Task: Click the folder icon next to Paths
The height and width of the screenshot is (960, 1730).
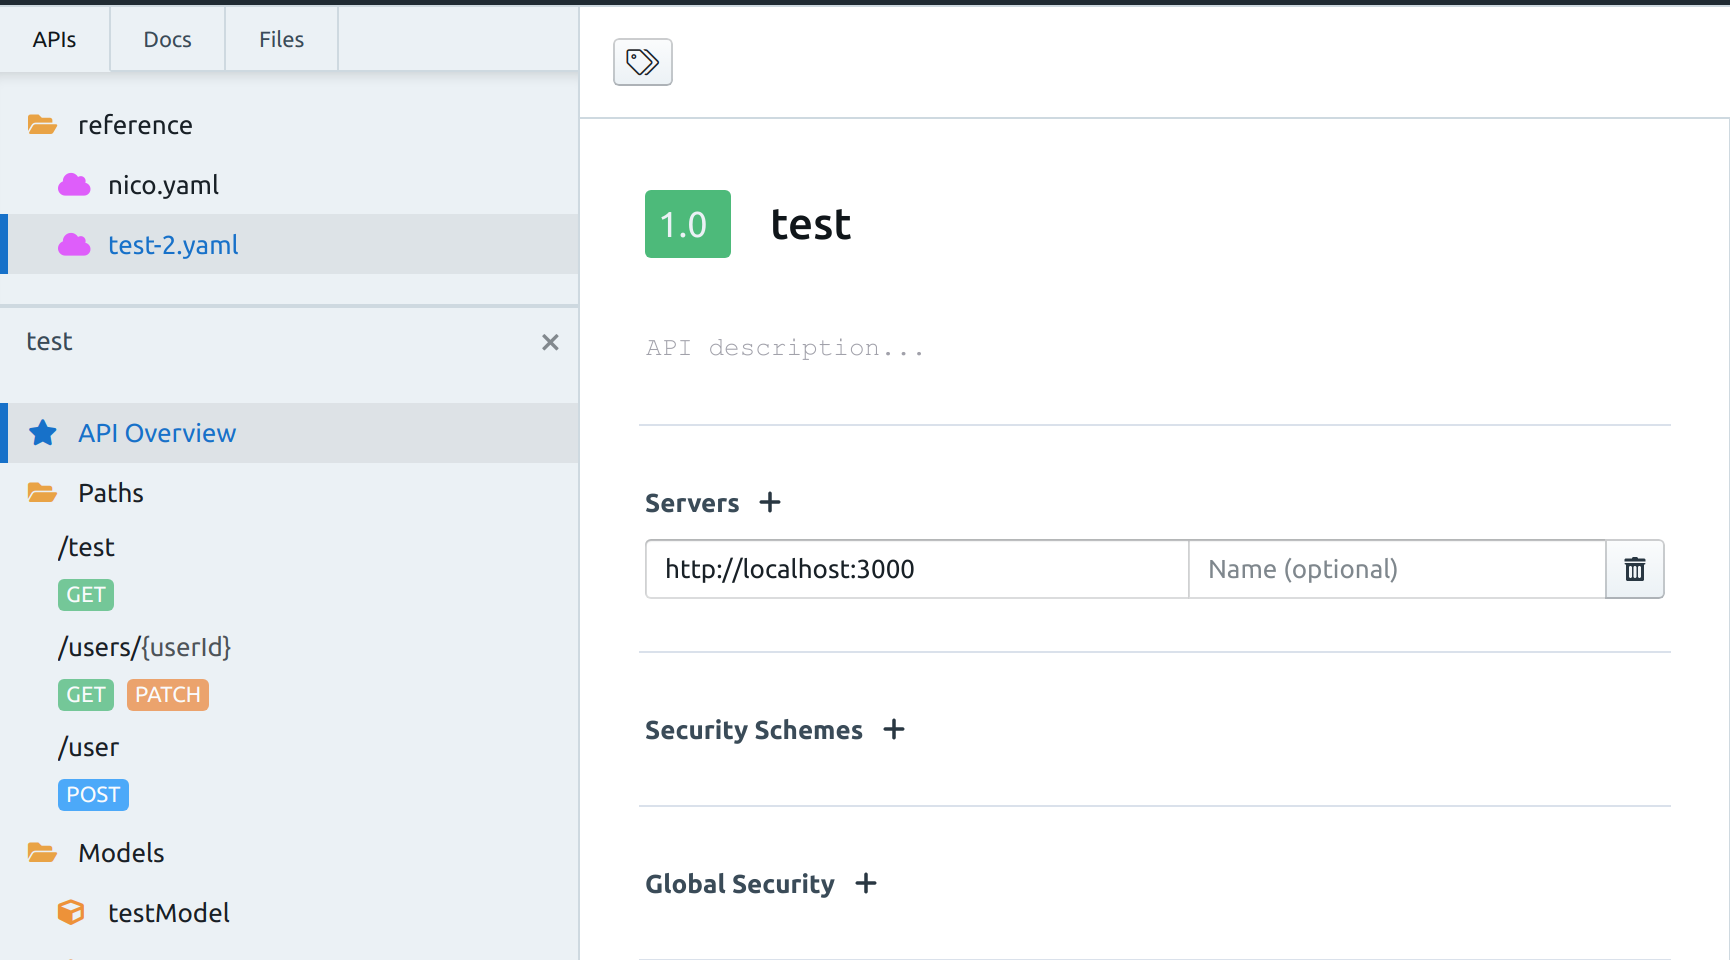Action: (41, 492)
